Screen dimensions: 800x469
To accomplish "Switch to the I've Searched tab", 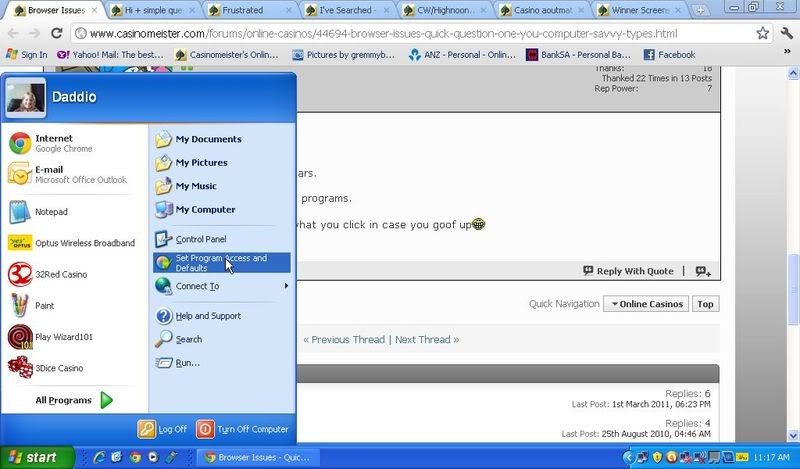I will point(348,10).
